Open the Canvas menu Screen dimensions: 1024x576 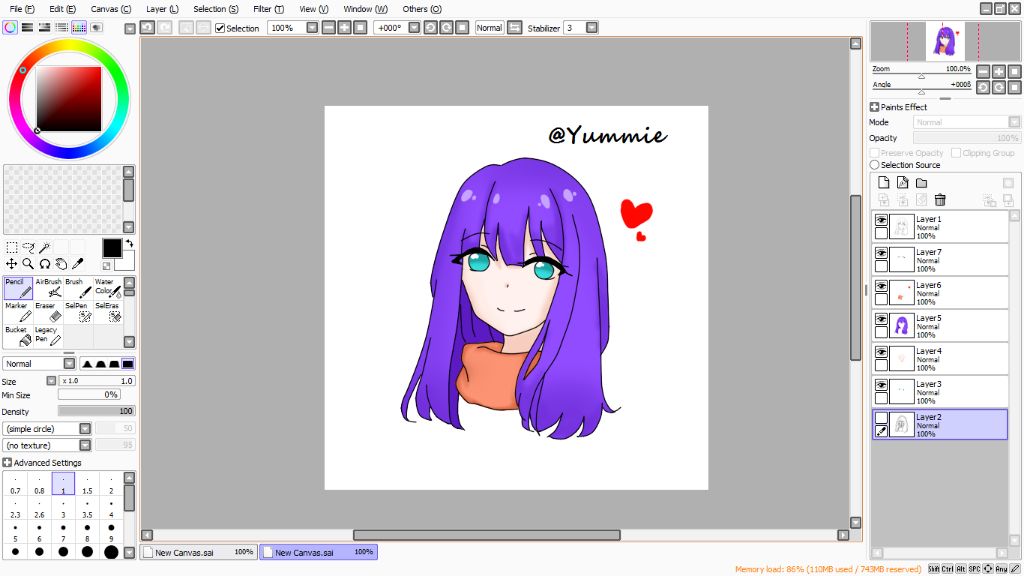pos(110,9)
